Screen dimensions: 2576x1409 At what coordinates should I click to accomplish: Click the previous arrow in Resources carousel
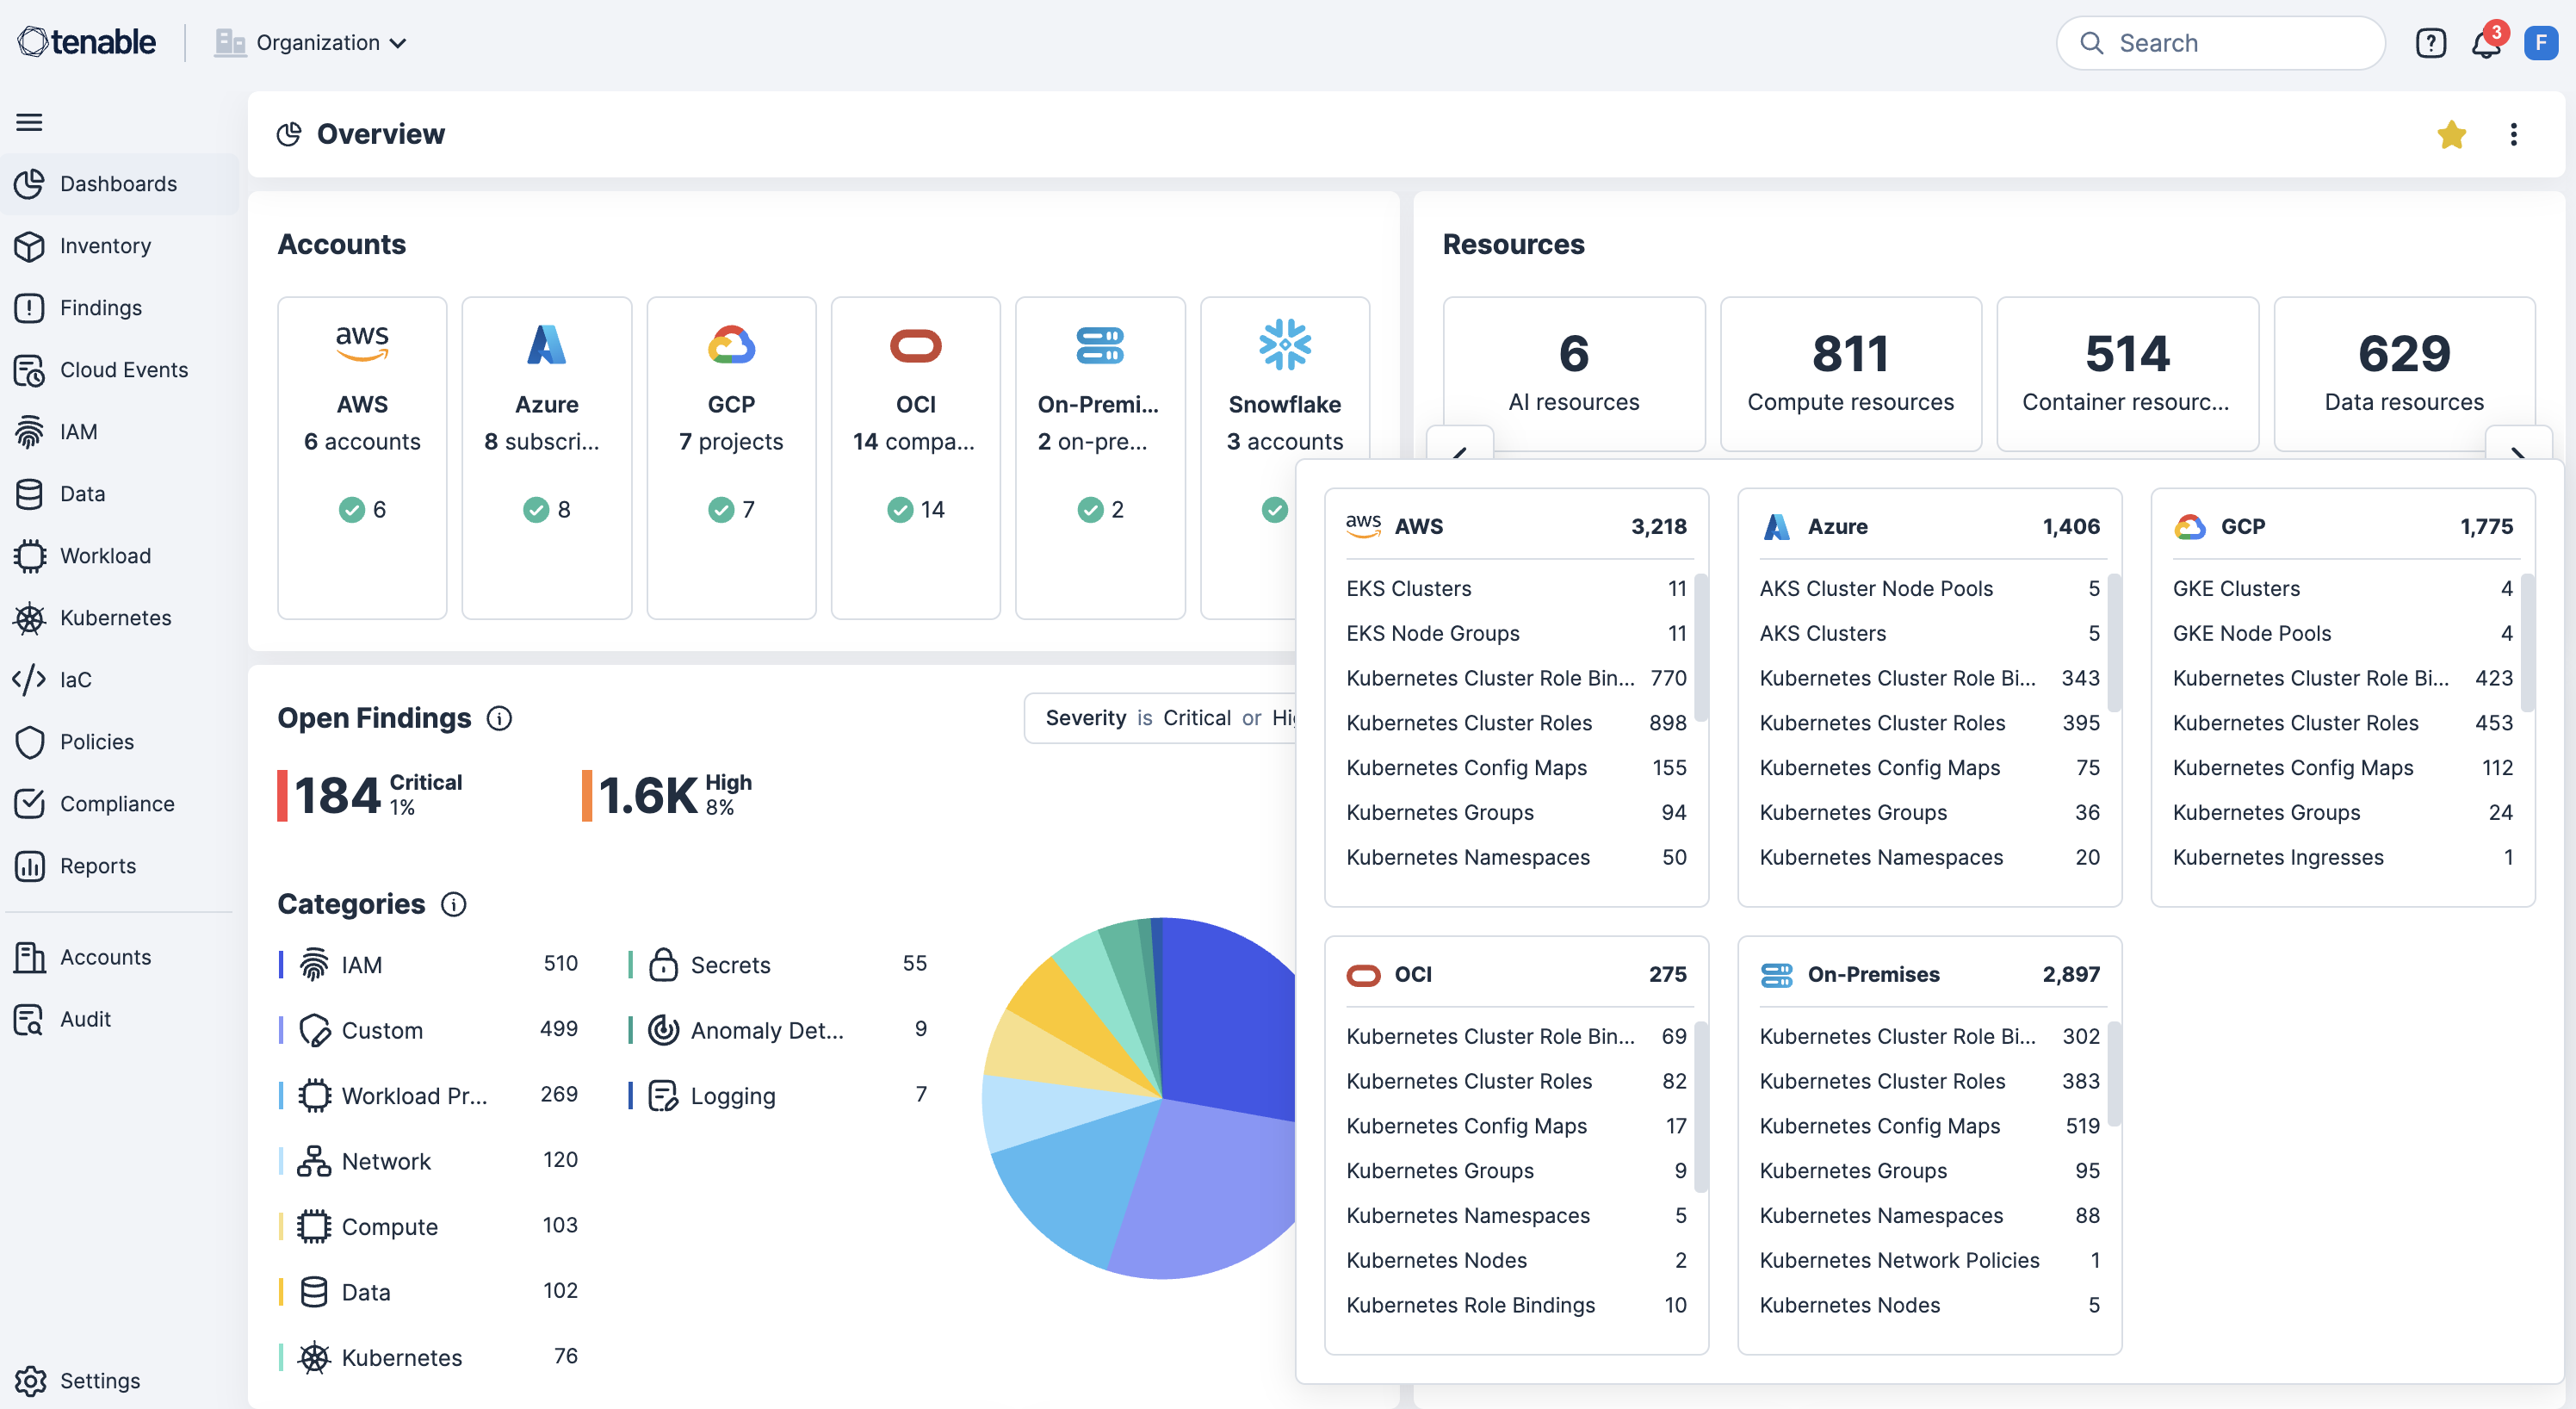1459,445
